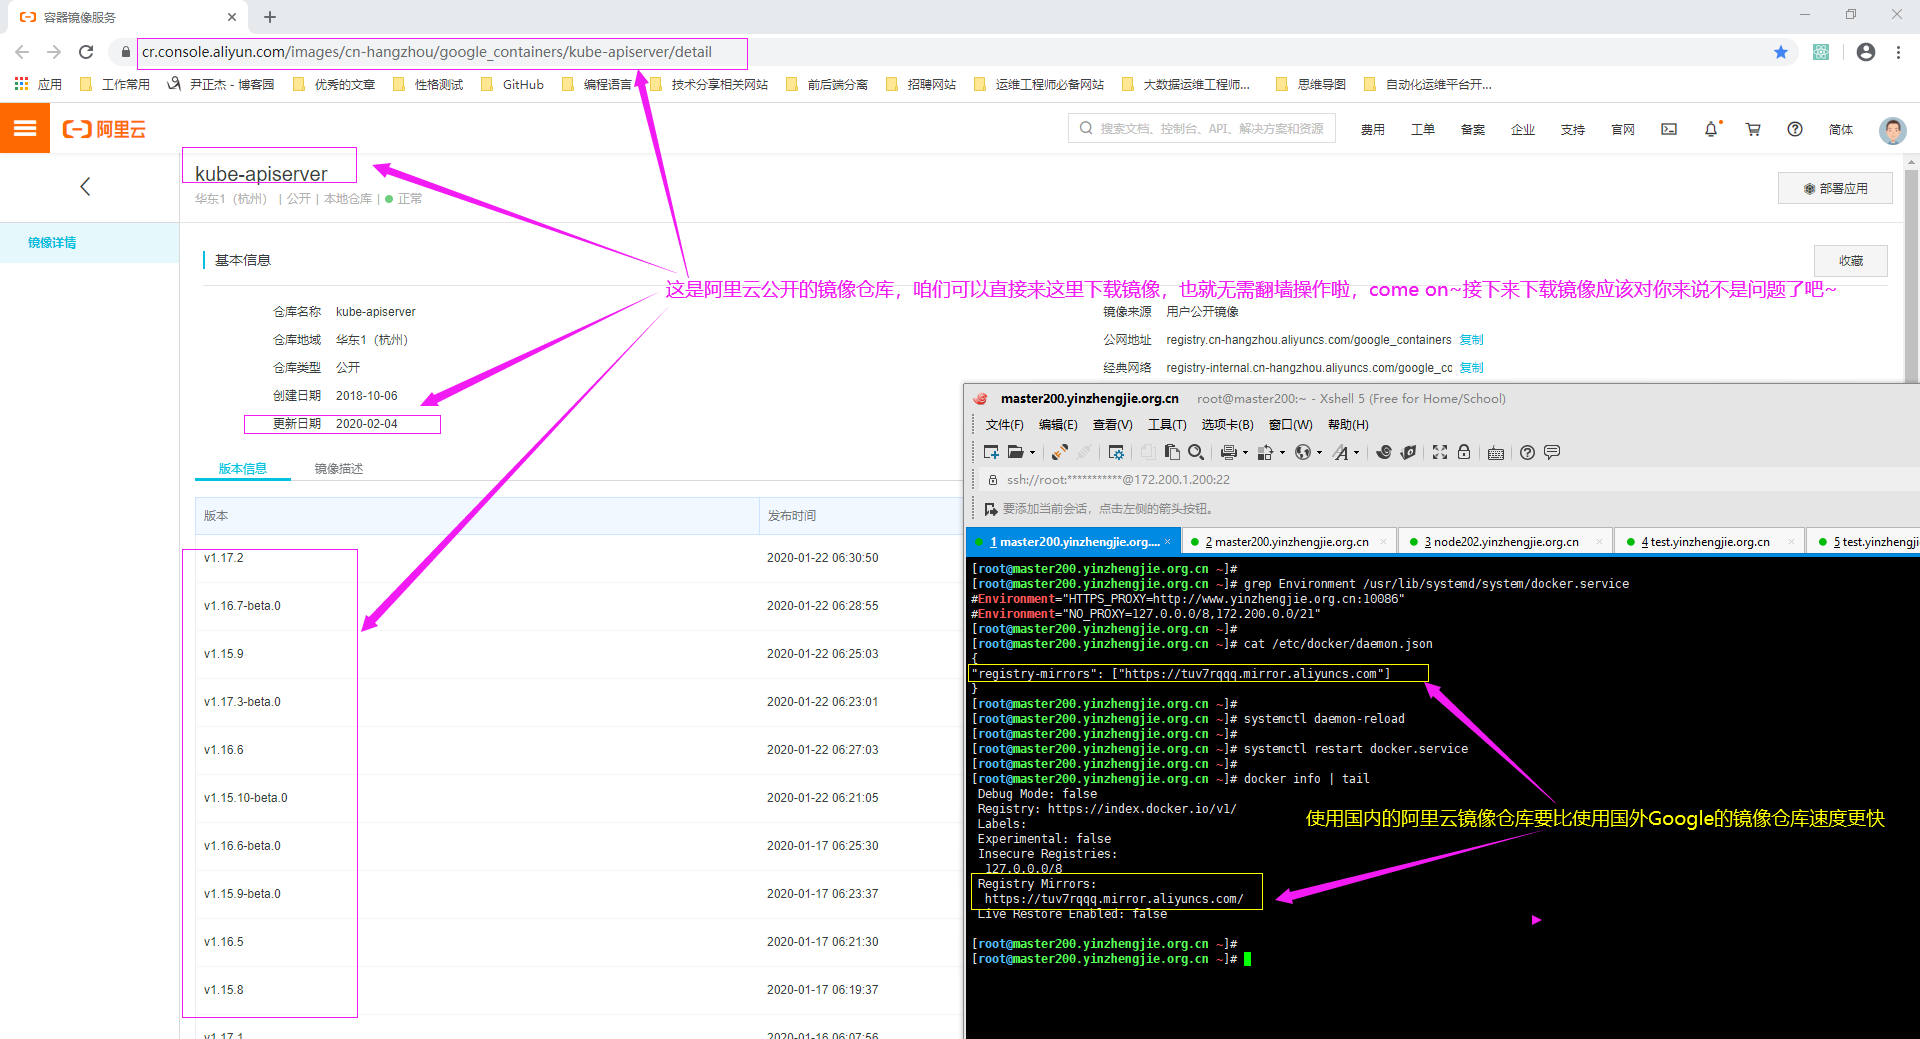The width and height of the screenshot is (1920, 1039).
Task: Open Xshell session properties icon
Action: (x=1116, y=452)
